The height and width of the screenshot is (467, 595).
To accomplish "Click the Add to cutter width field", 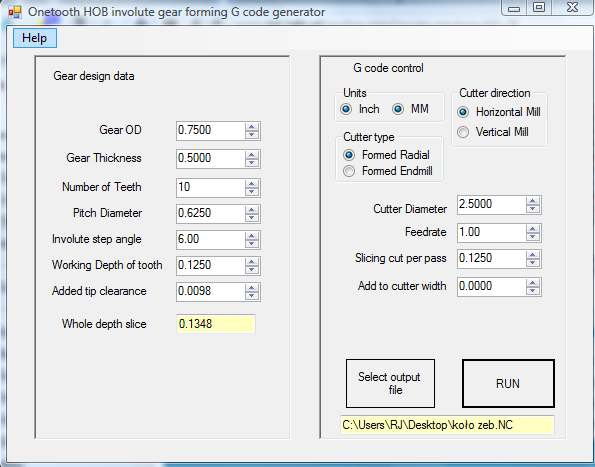I will [491, 286].
